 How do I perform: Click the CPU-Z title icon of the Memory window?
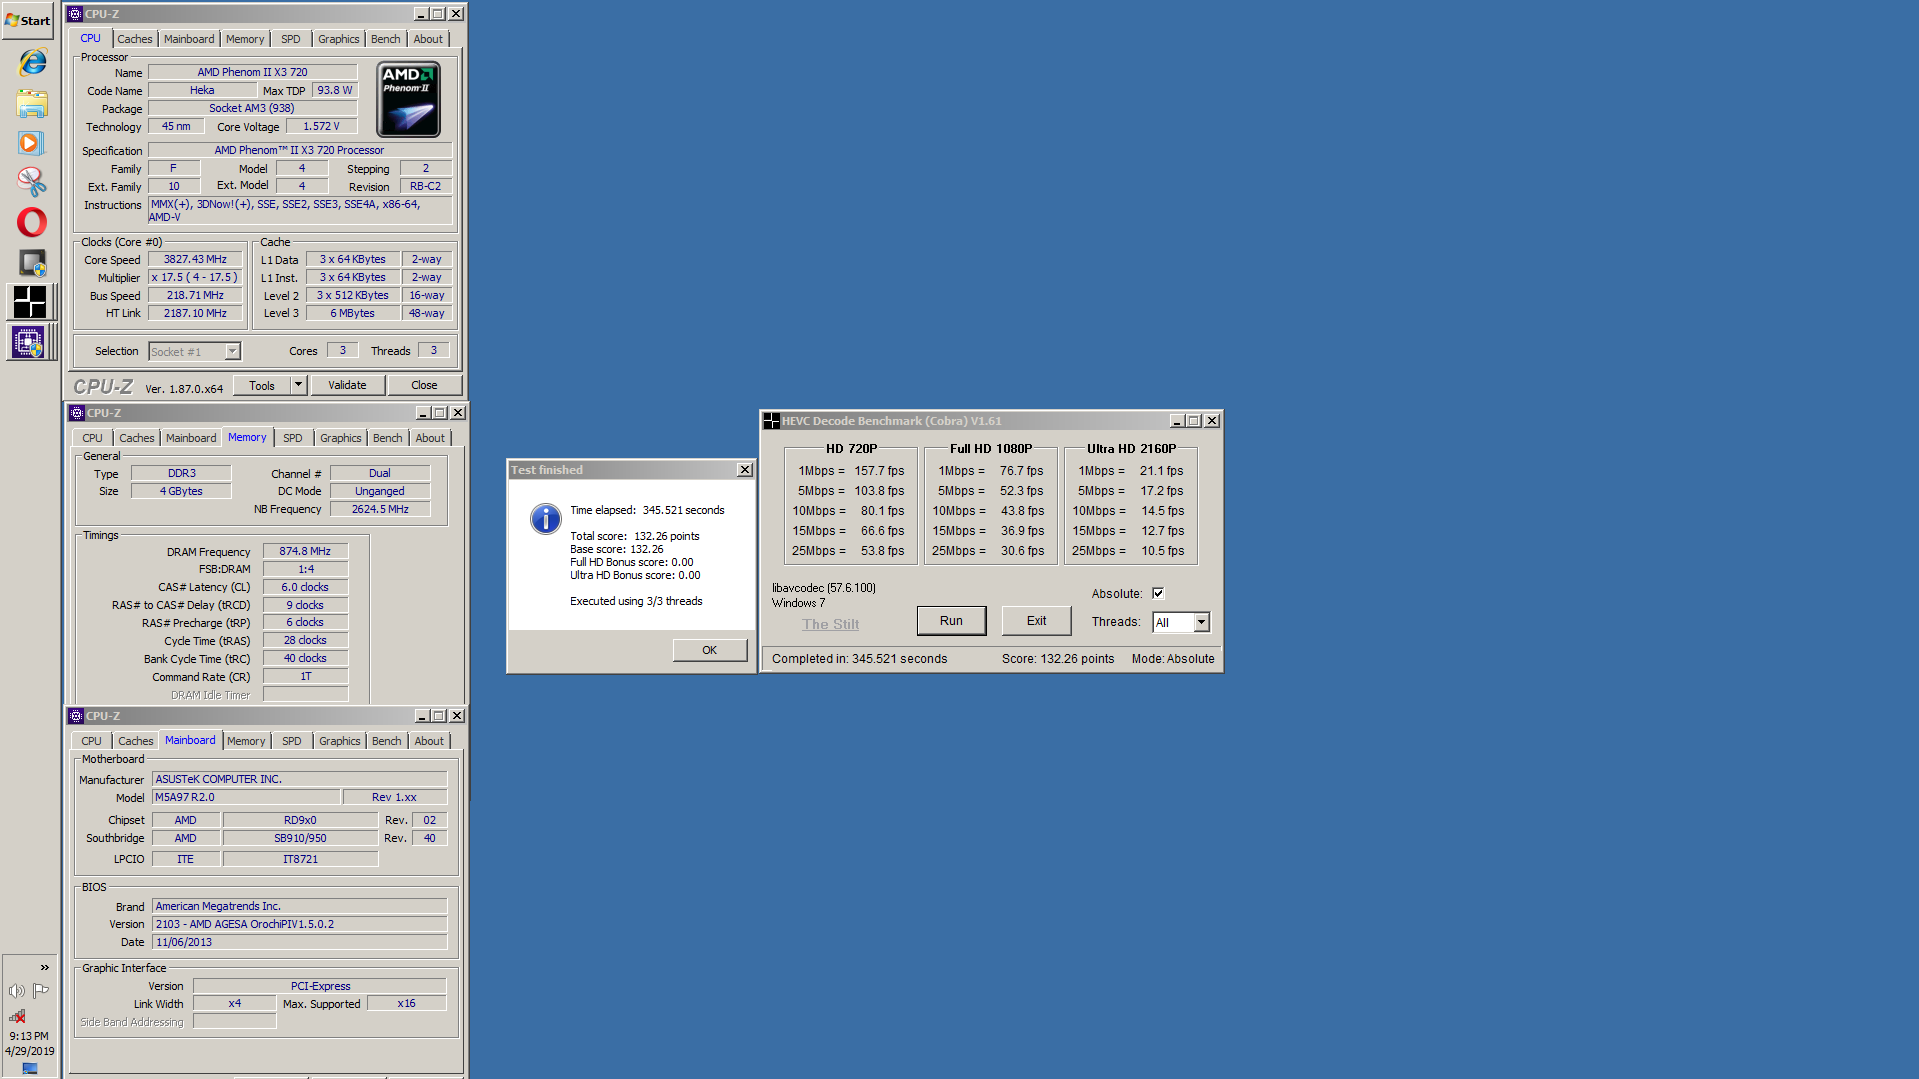[77, 413]
